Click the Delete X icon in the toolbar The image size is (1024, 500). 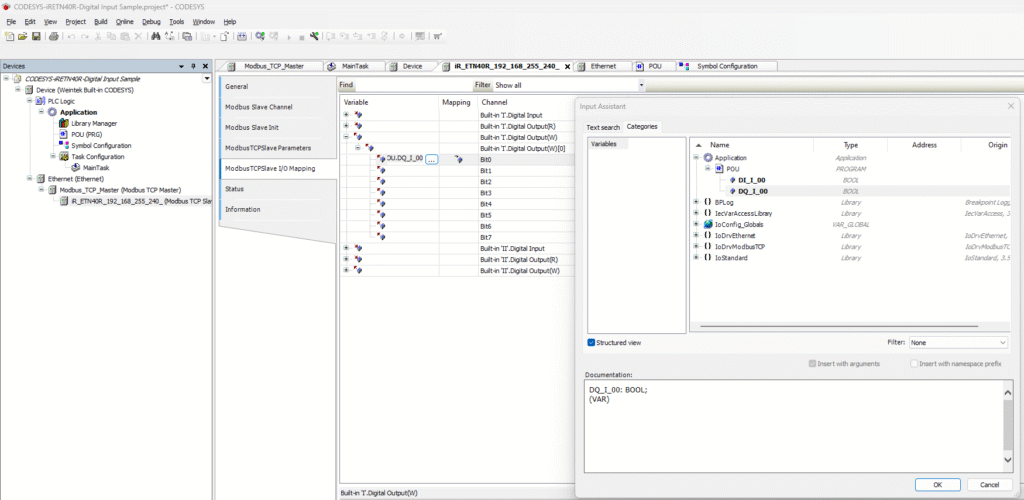tap(138, 36)
